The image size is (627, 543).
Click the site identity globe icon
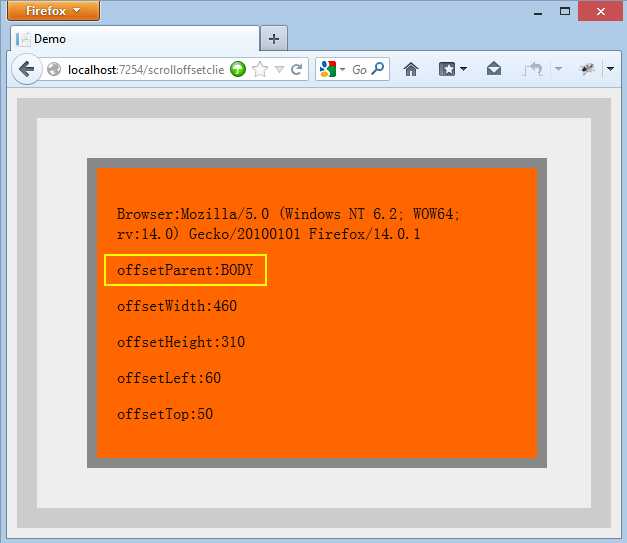[x=54, y=69]
